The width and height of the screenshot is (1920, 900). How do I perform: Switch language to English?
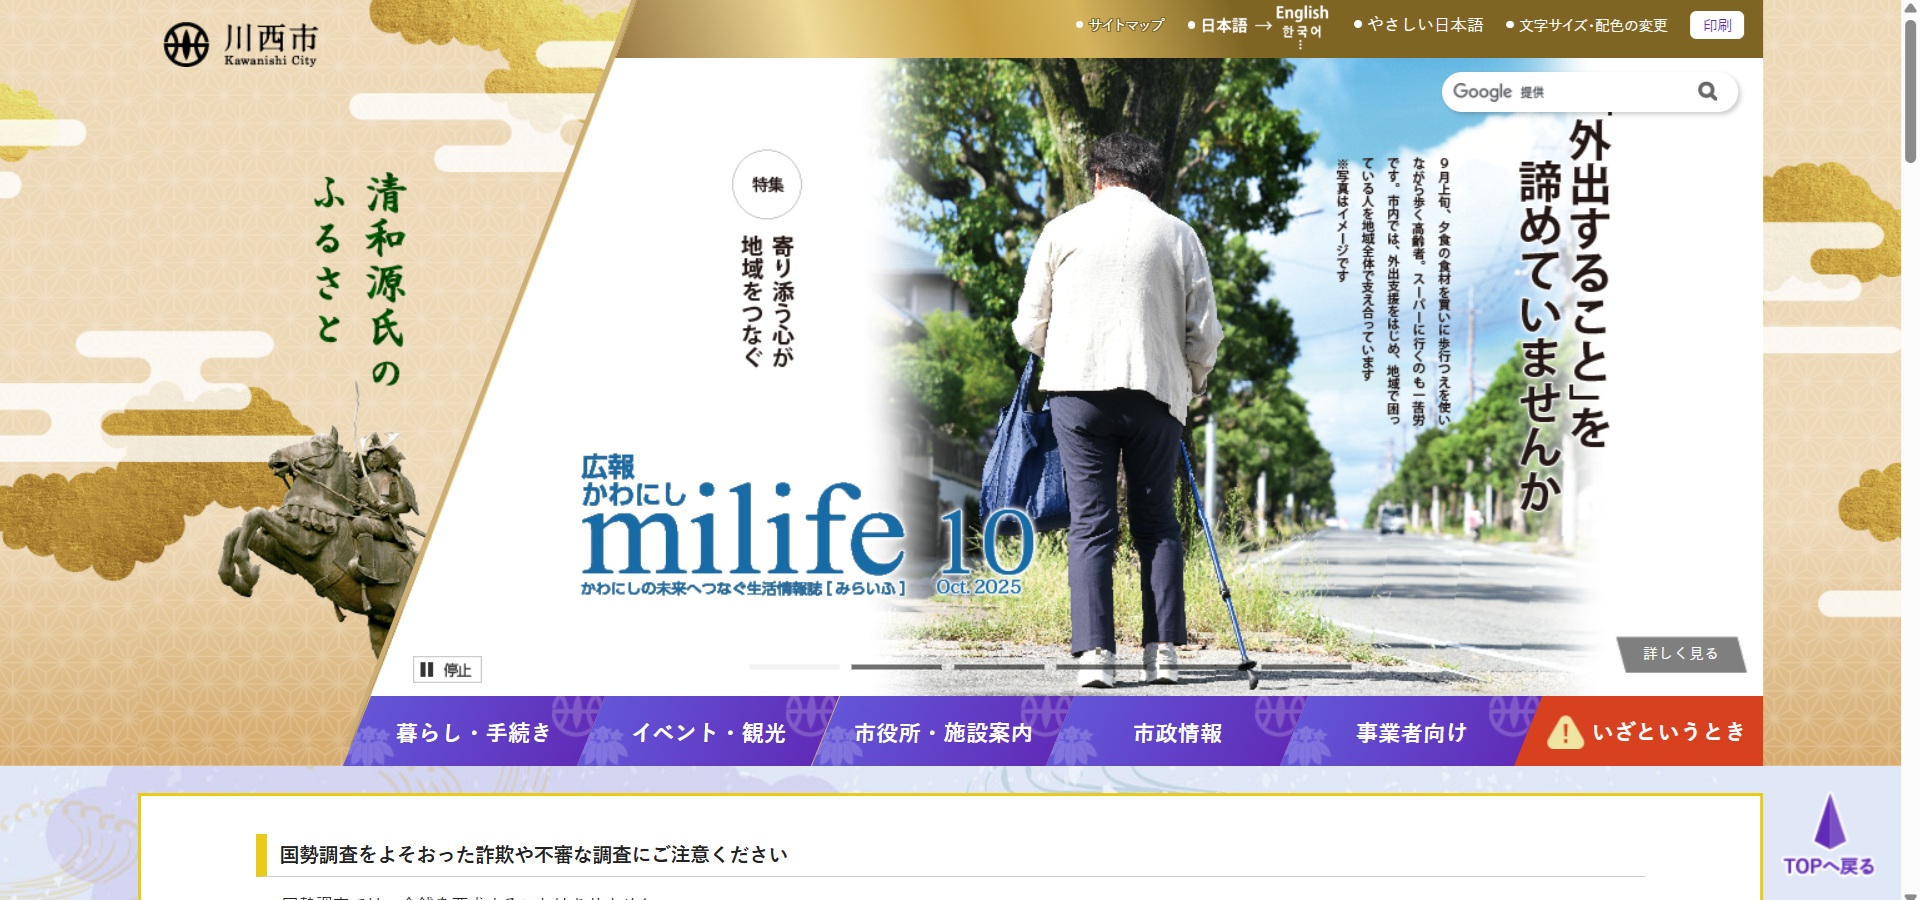pyautogui.click(x=1302, y=12)
